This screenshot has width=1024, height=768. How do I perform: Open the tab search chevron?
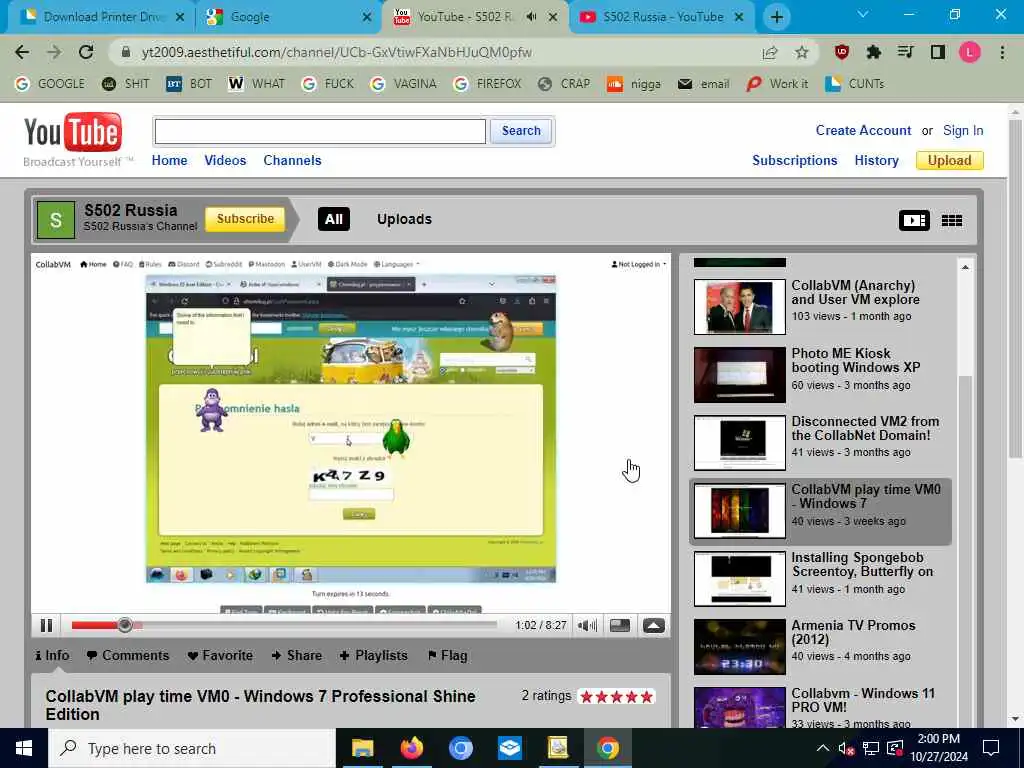coord(863,14)
